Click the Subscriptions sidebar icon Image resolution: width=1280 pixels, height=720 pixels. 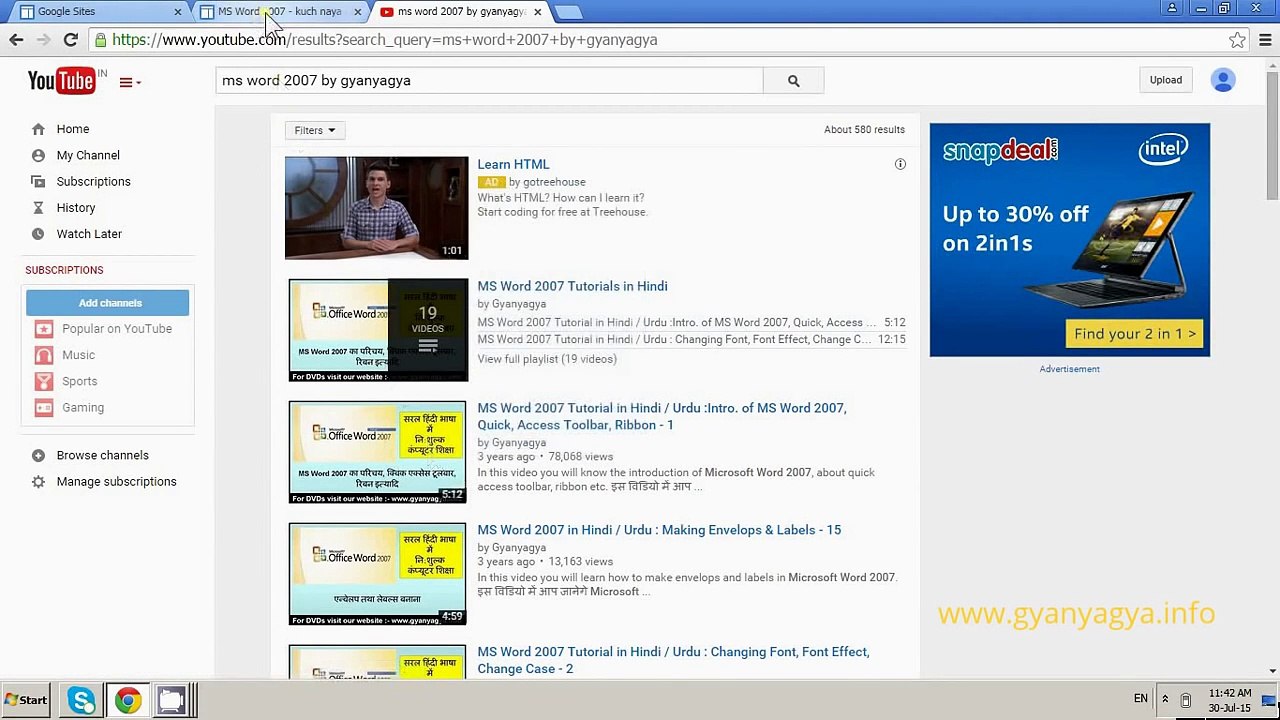38,181
